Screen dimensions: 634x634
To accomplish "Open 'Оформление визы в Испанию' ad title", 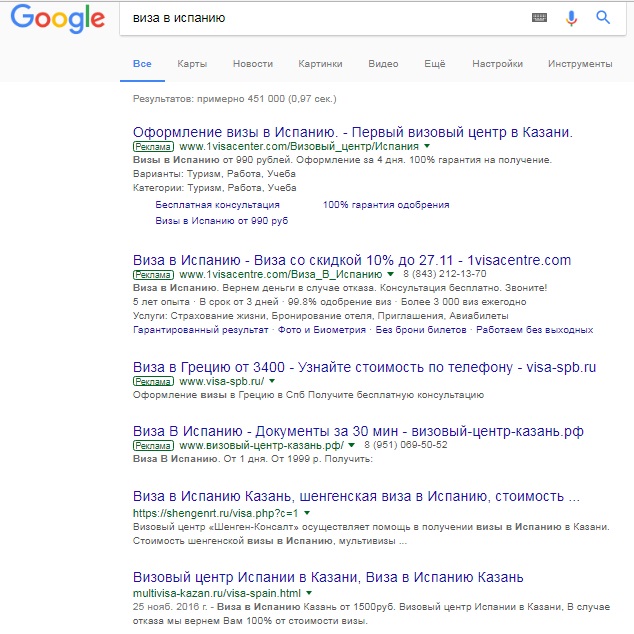I will click(x=353, y=132).
